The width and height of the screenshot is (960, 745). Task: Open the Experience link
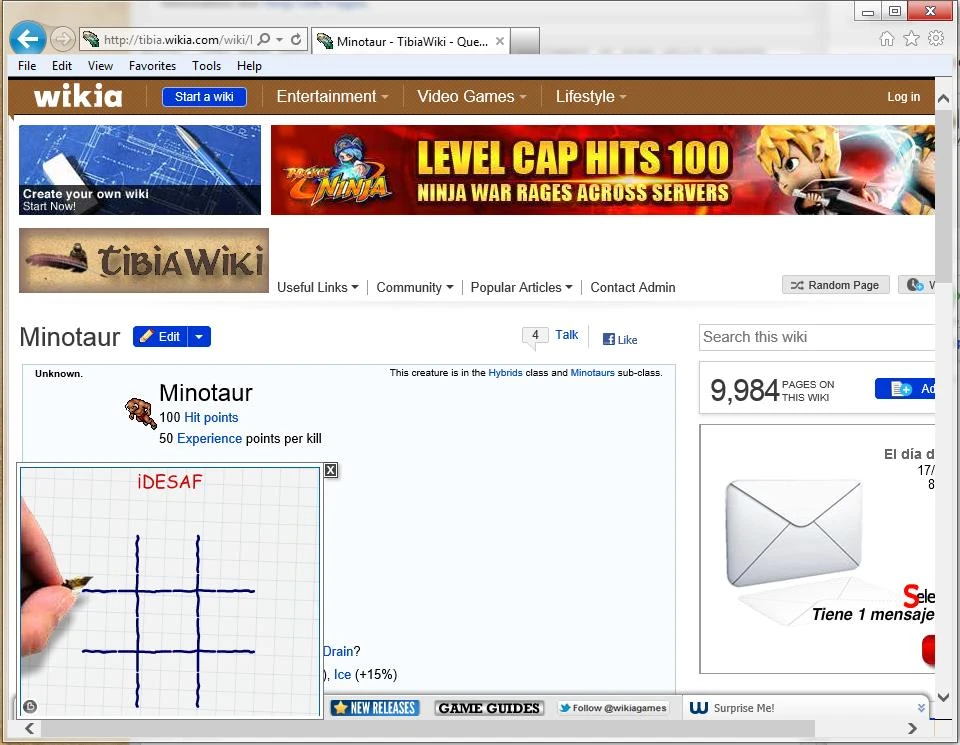[209, 438]
